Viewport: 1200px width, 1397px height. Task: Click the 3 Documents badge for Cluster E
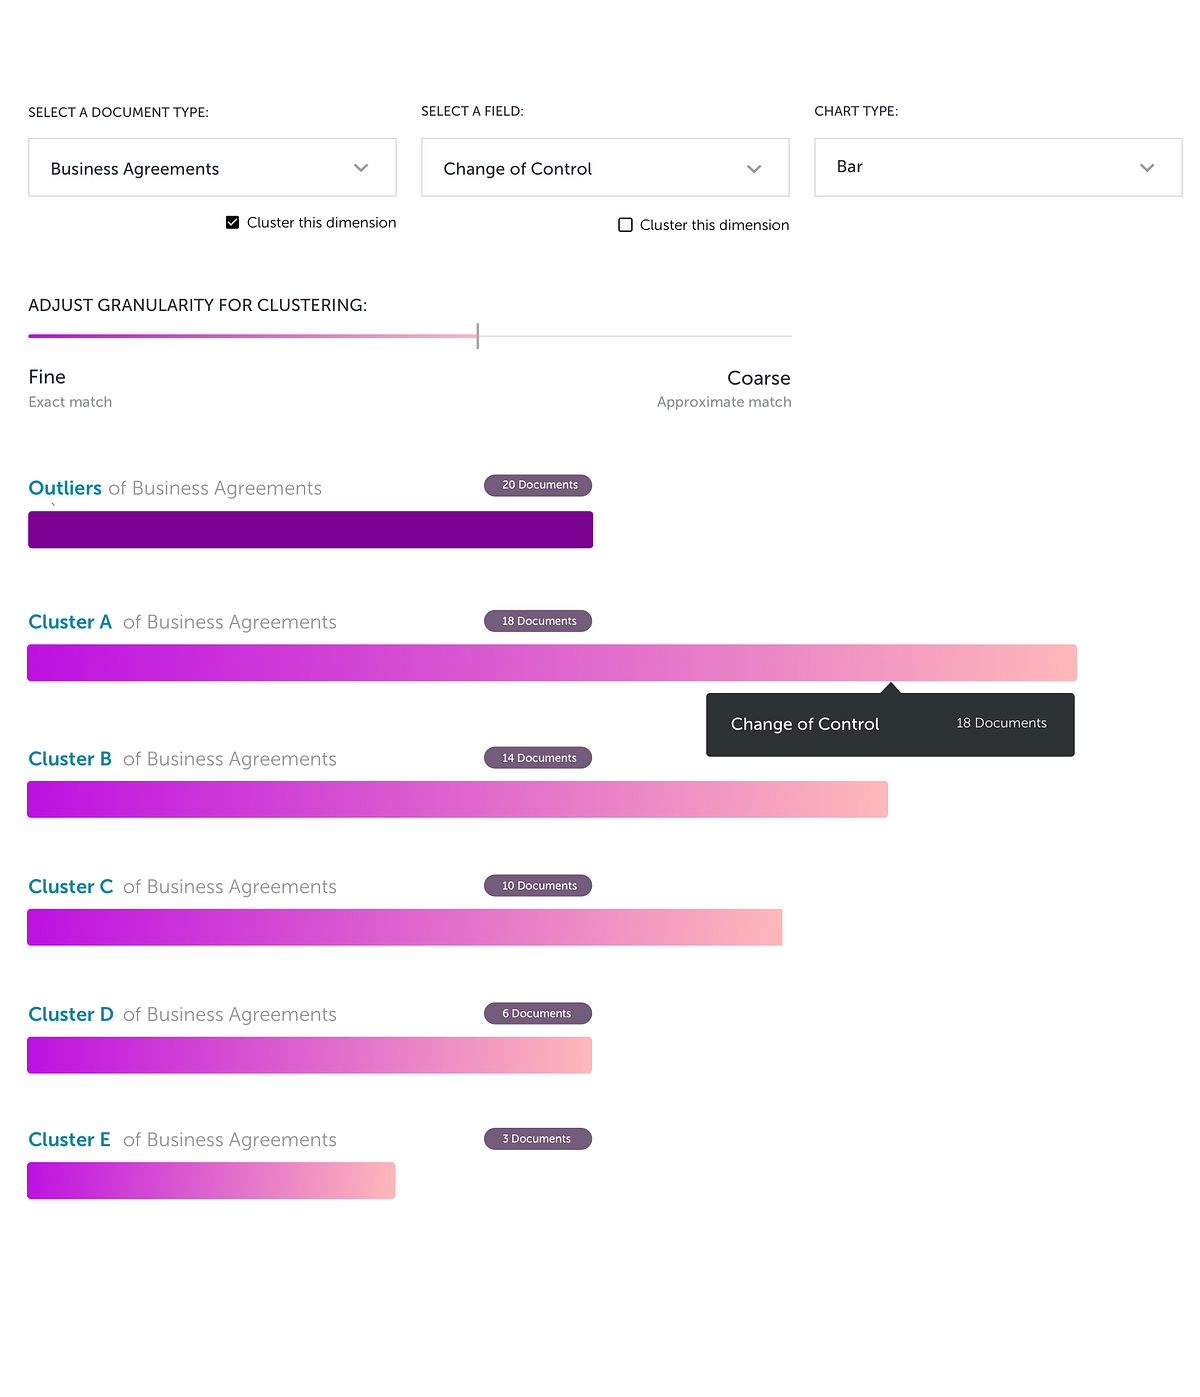(538, 1139)
